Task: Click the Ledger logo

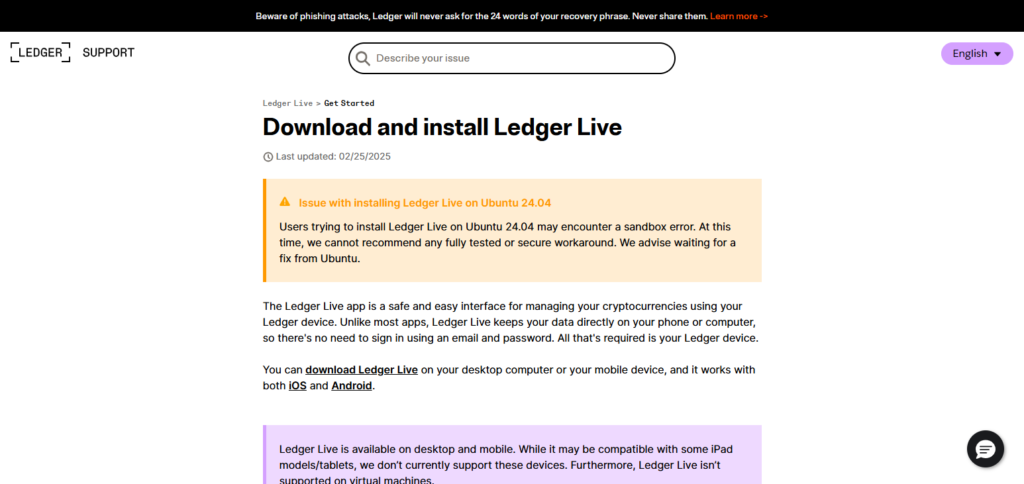Action: coord(40,53)
